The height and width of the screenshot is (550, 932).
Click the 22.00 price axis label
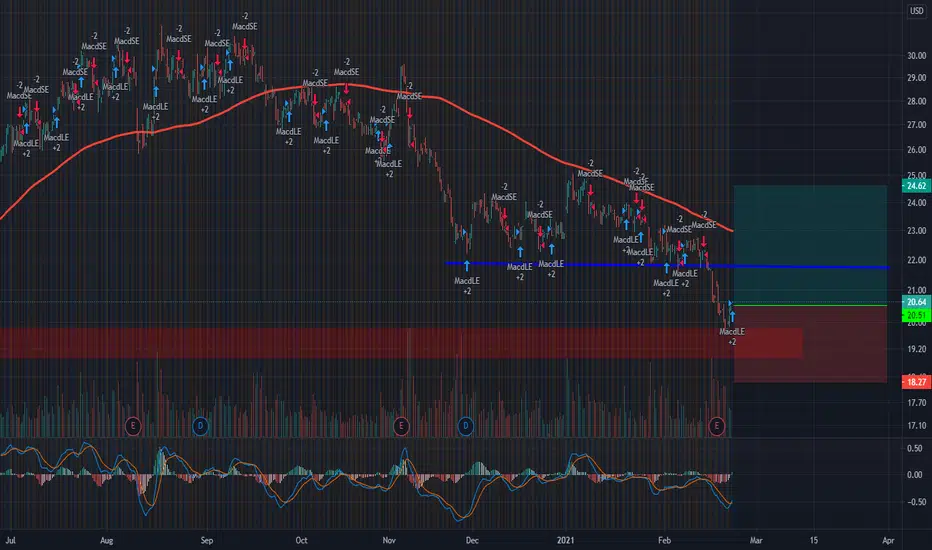pos(916,260)
